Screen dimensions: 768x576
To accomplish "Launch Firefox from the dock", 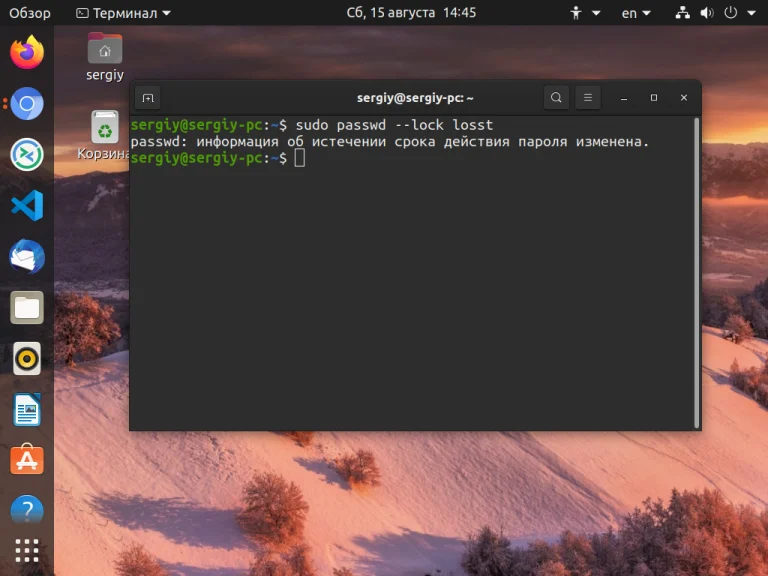I will point(27,52).
